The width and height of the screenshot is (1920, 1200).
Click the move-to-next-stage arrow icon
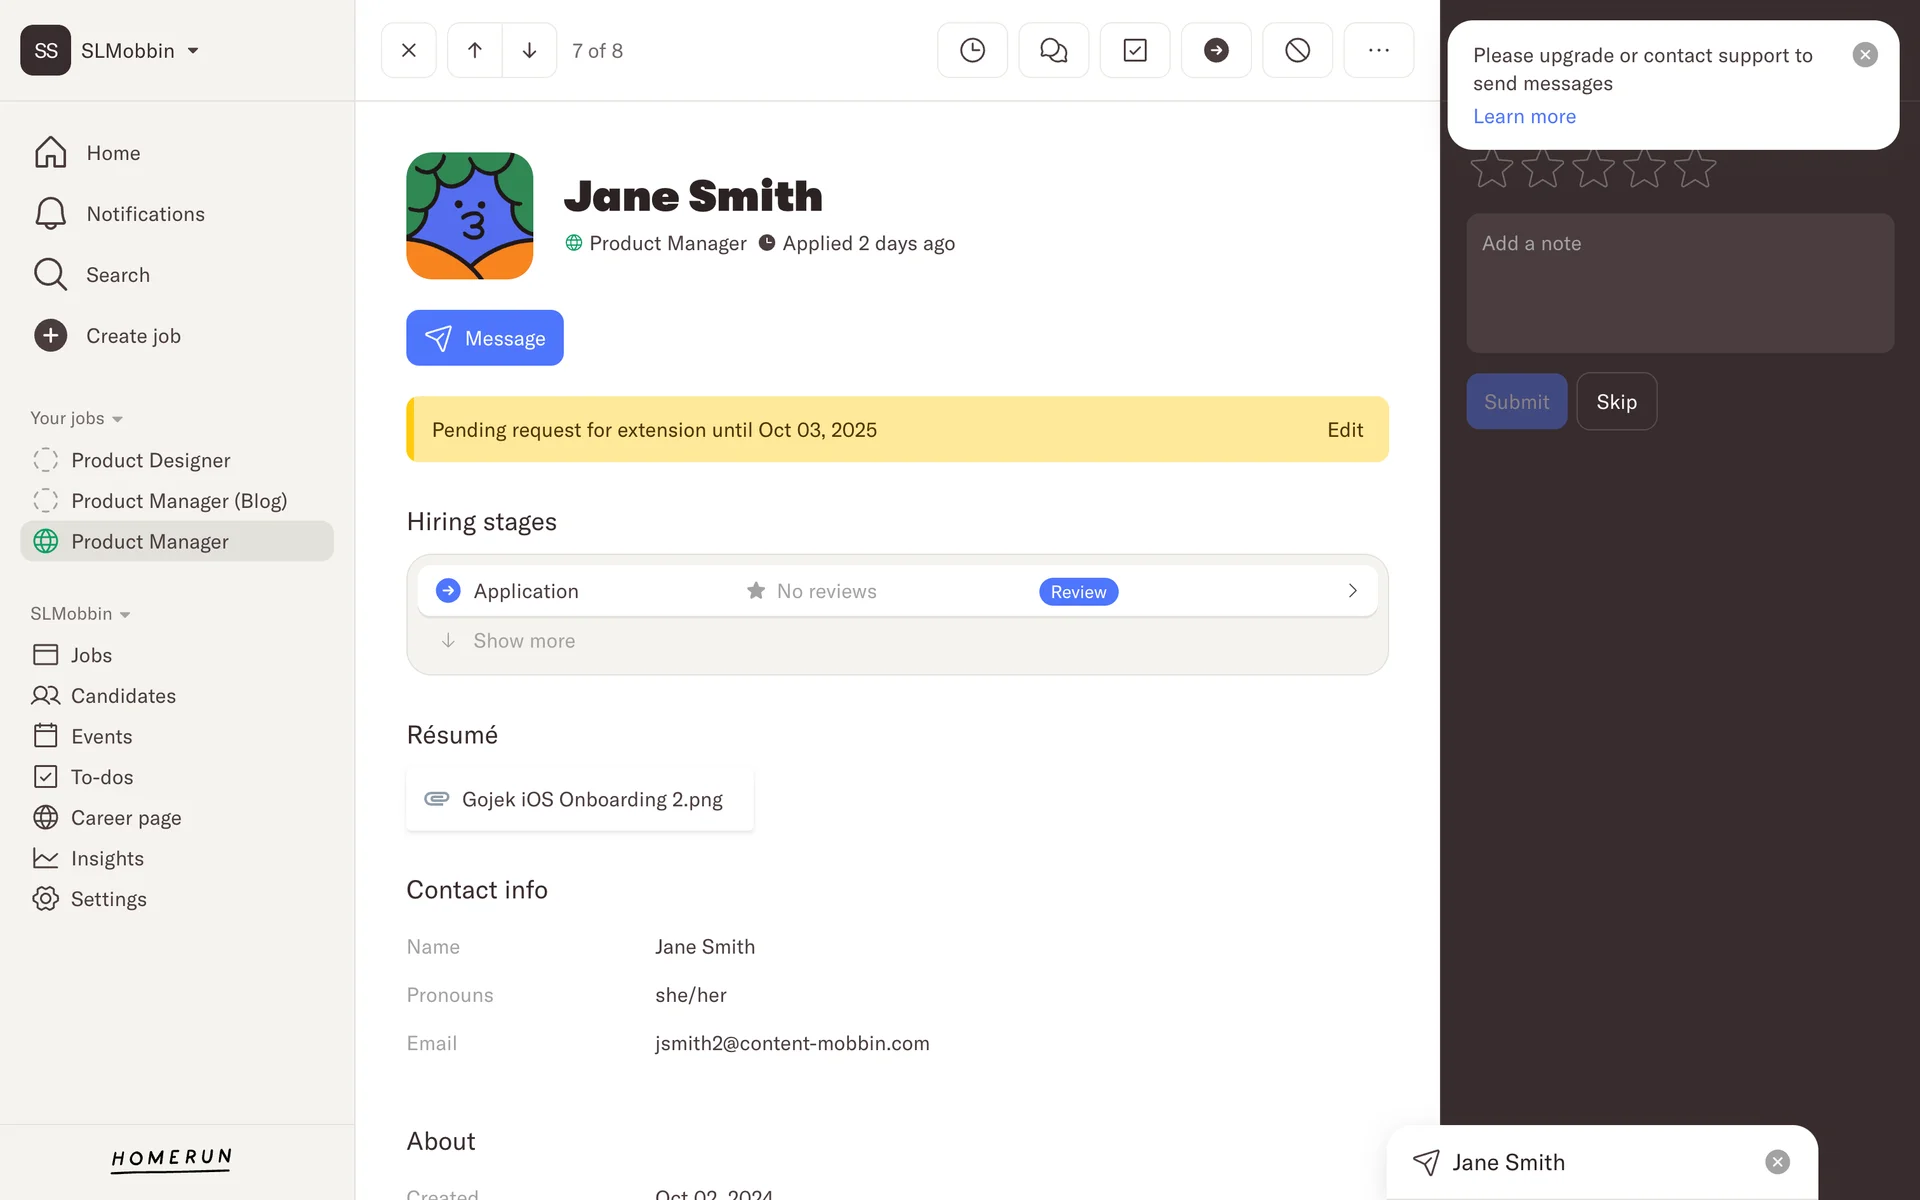1215,50
